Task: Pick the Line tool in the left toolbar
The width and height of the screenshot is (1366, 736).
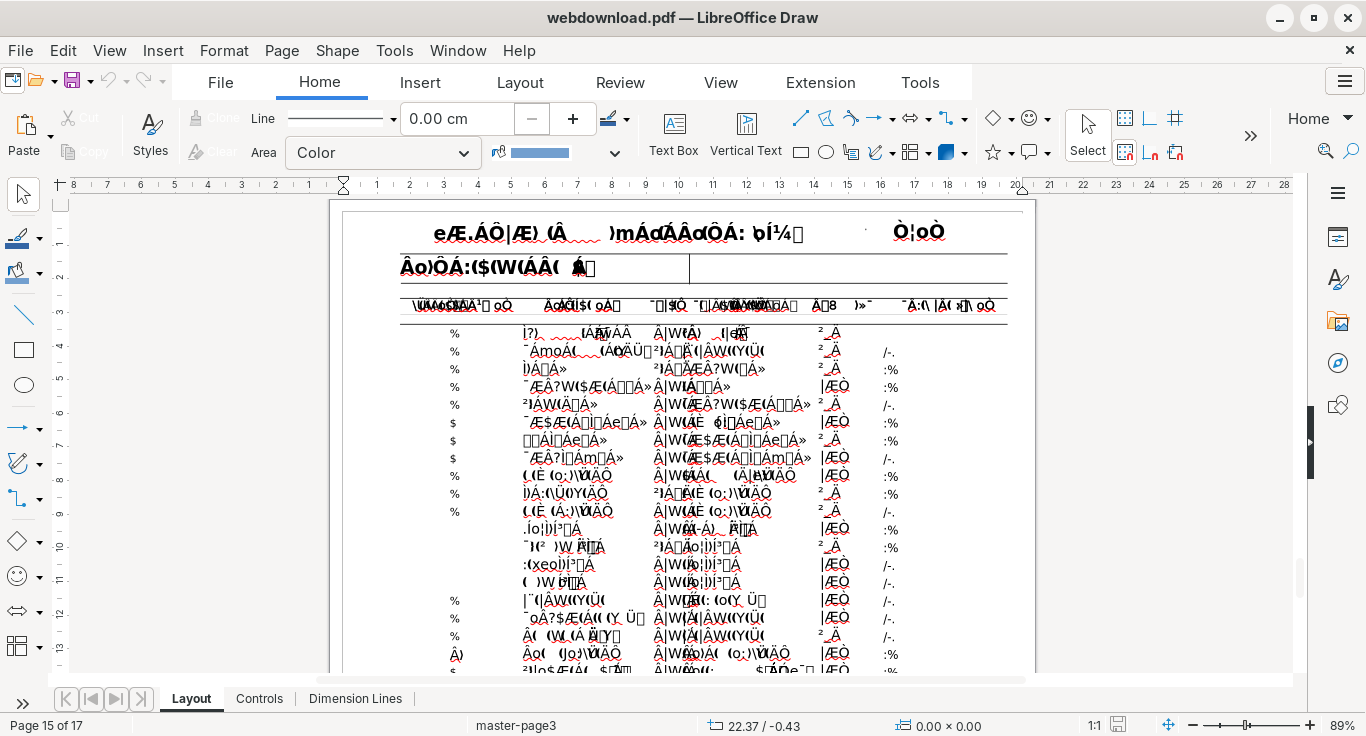Action: [x=24, y=315]
